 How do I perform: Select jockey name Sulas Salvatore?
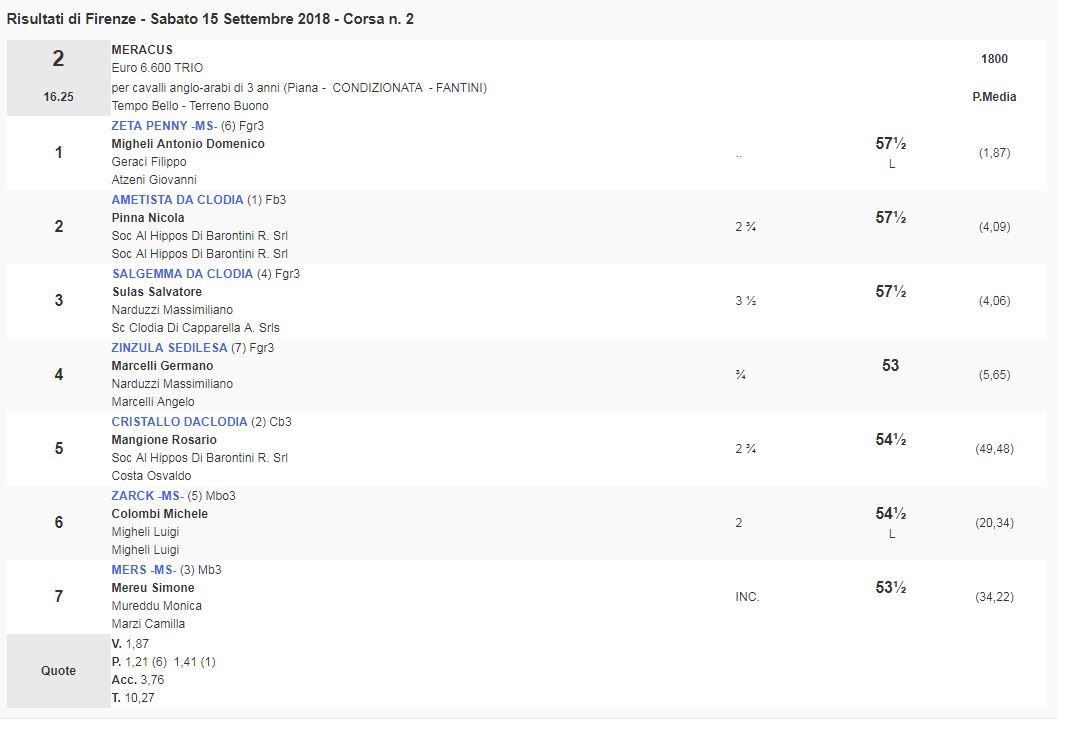[x=157, y=292]
